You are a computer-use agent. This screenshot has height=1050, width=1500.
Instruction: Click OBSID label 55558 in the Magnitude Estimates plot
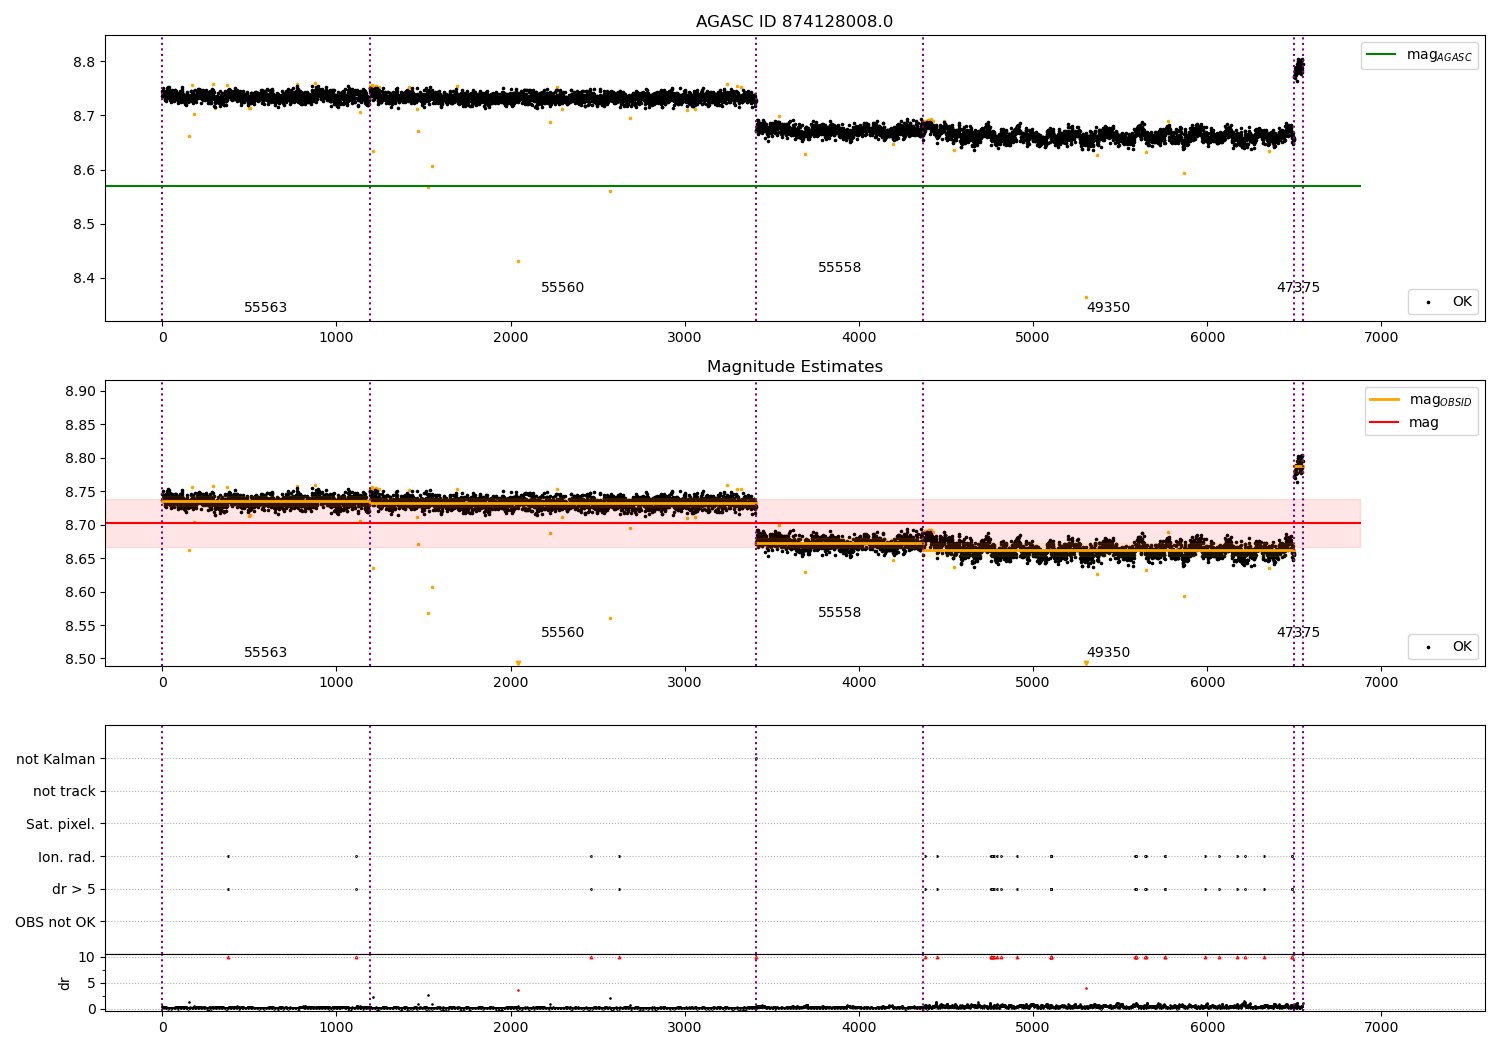pos(839,613)
